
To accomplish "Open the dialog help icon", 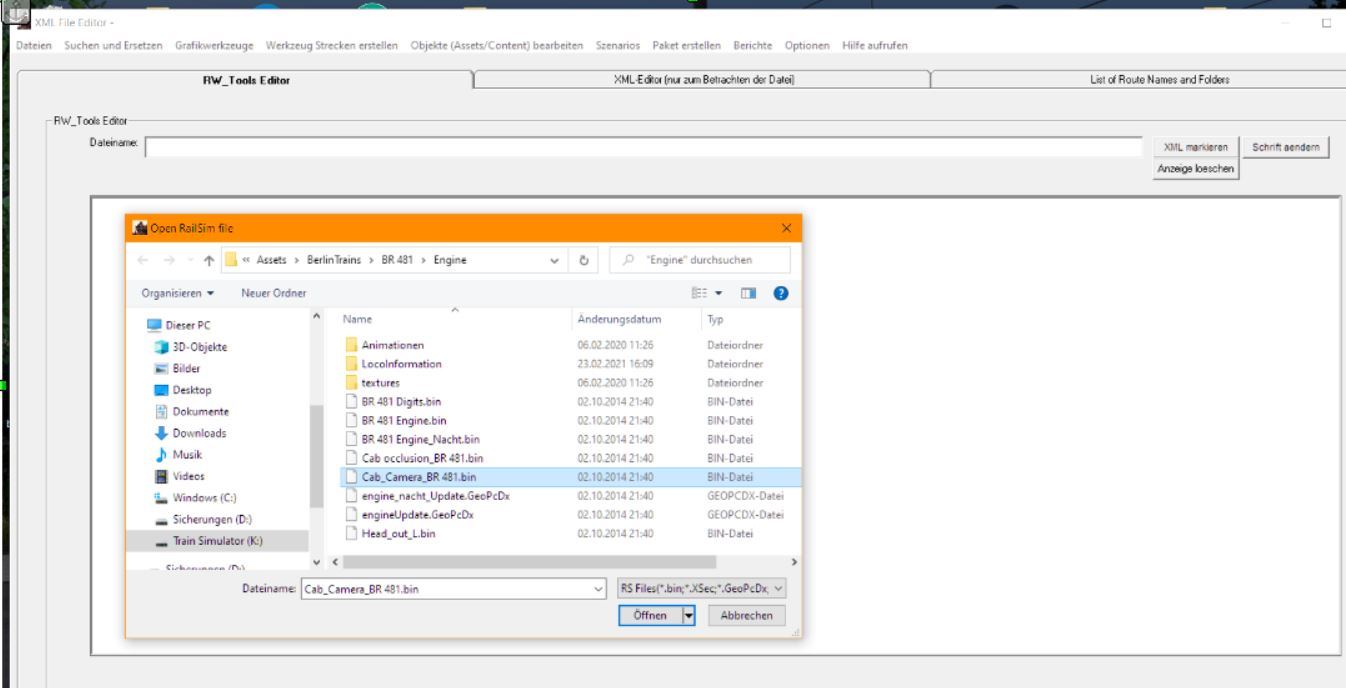I will pos(781,293).
